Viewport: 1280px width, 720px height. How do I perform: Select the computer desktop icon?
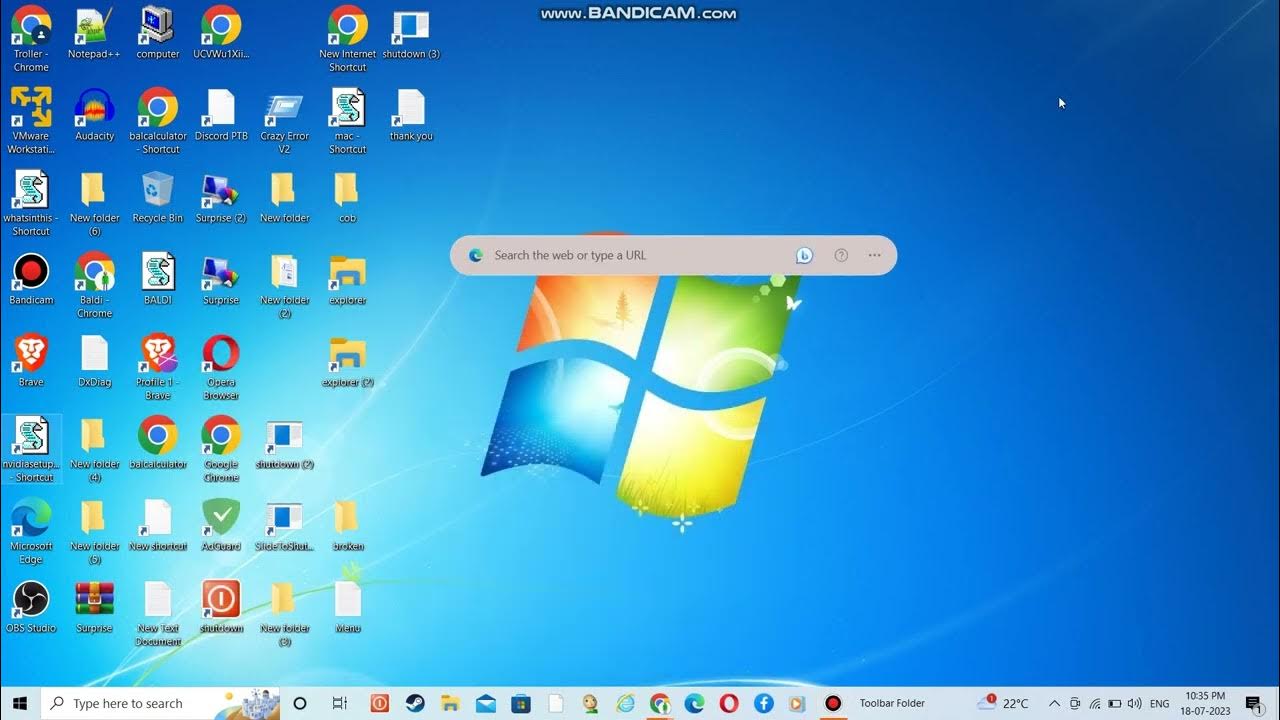pyautogui.click(x=158, y=32)
